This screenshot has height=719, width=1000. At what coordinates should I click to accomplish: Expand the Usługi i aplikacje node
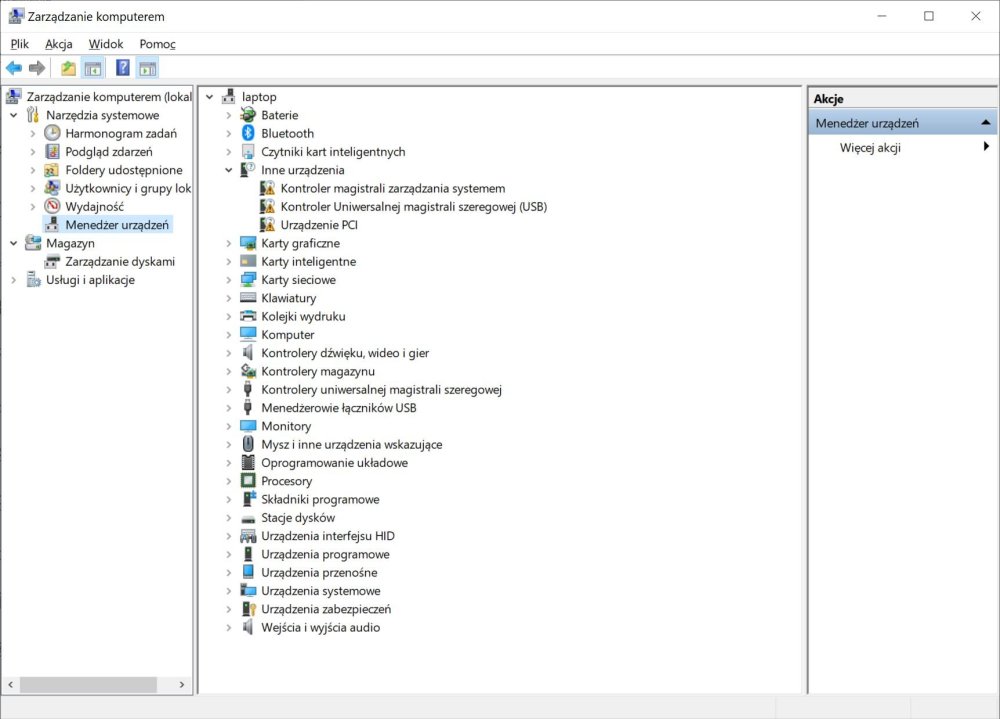point(13,280)
